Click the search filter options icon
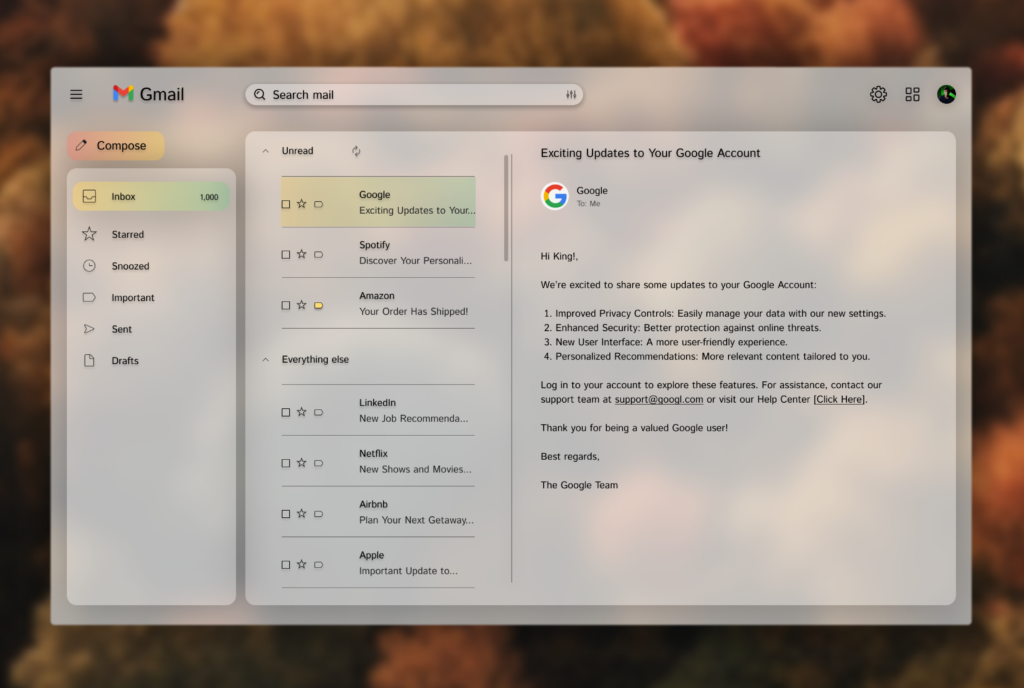The image size is (1024, 688). (x=571, y=95)
